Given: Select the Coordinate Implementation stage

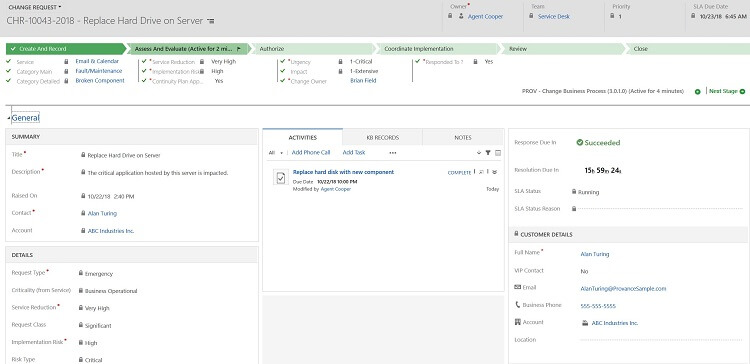Looking at the screenshot, I should click(437, 49).
